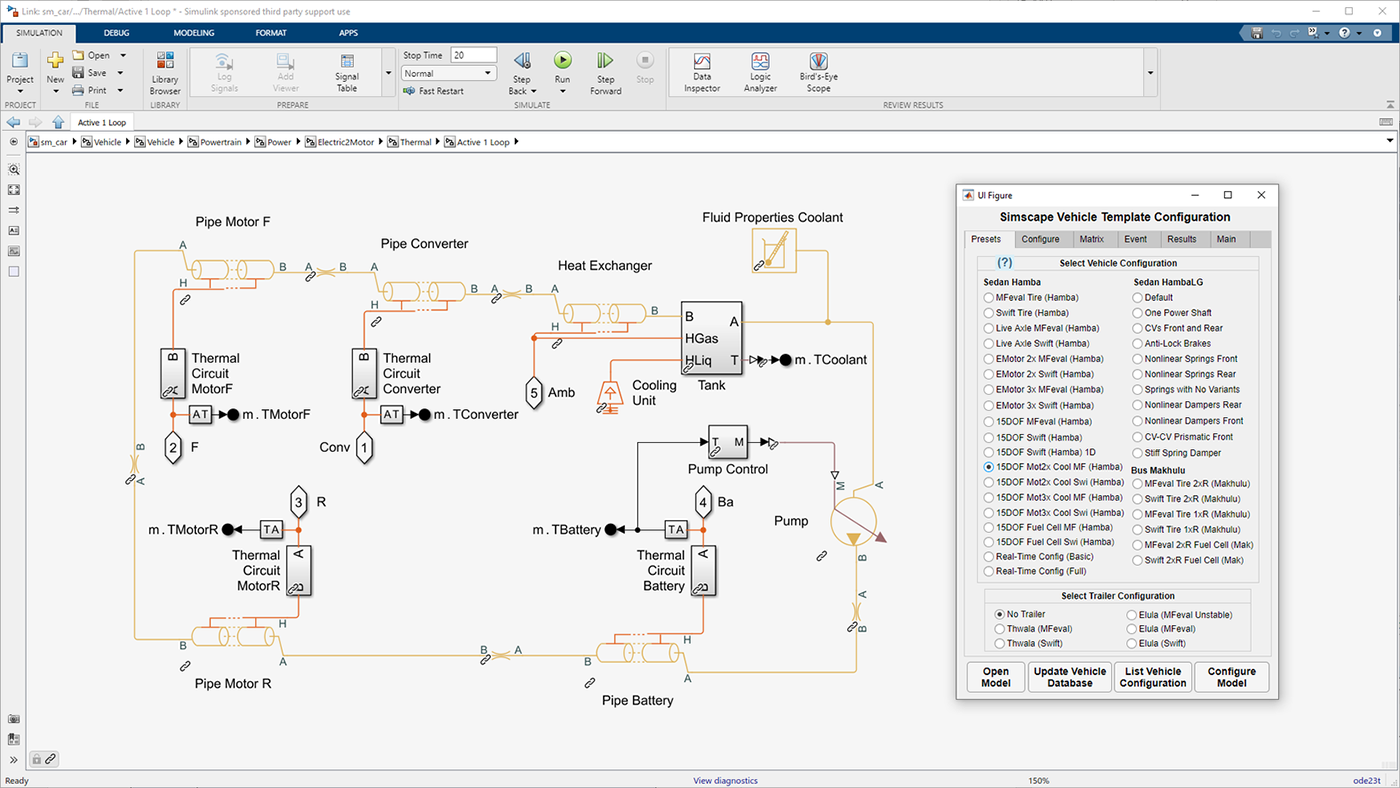Image resolution: width=1400 pixels, height=788 pixels.
Task: Click the Step Forward icon
Action: (605, 62)
